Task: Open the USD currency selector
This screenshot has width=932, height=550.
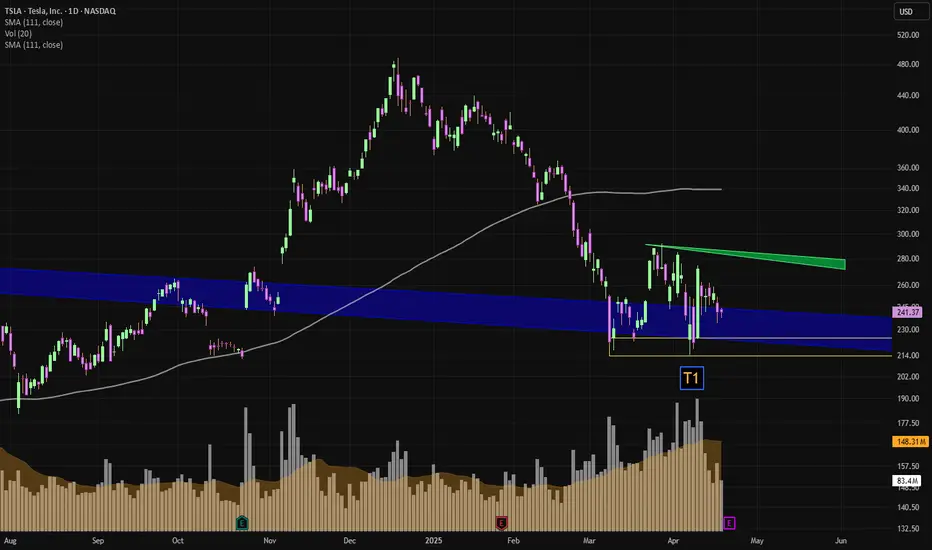Action: [909, 11]
